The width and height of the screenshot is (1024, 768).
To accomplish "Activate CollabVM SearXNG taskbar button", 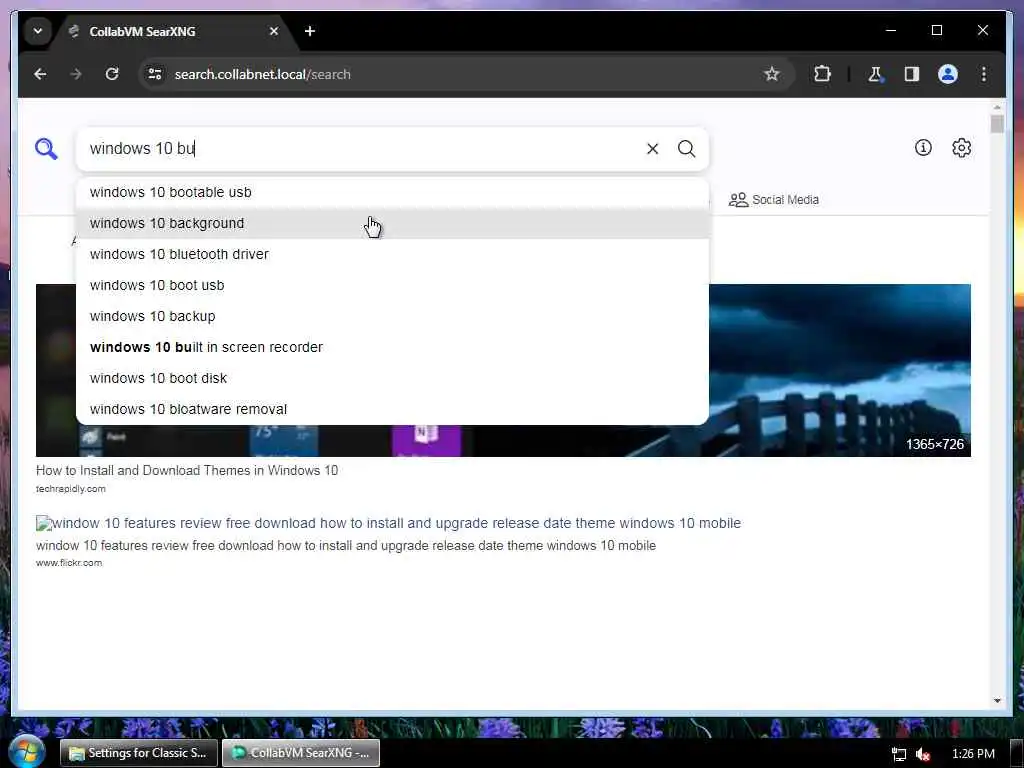I will (x=300, y=753).
